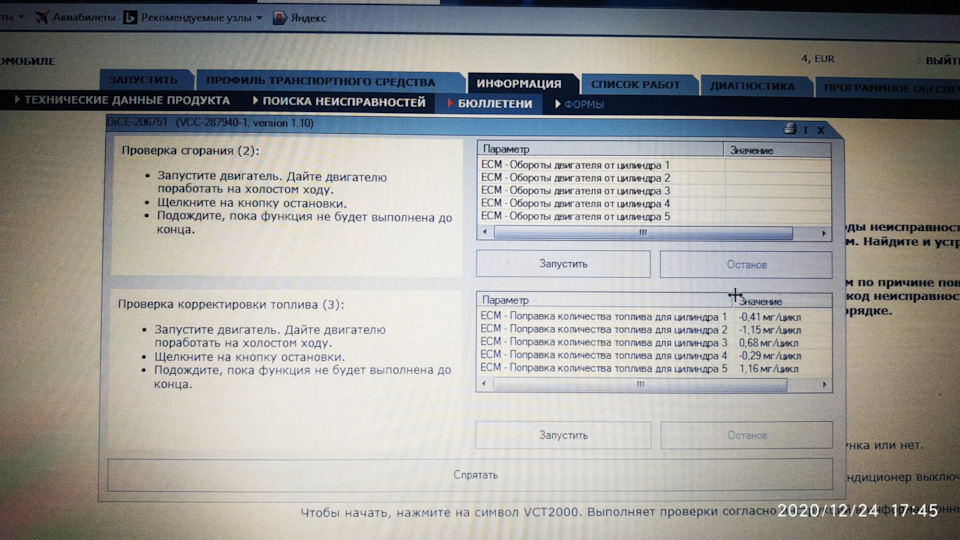
Task: Click the Спрятать button to hide panel
Action: pyautogui.click(x=469, y=475)
